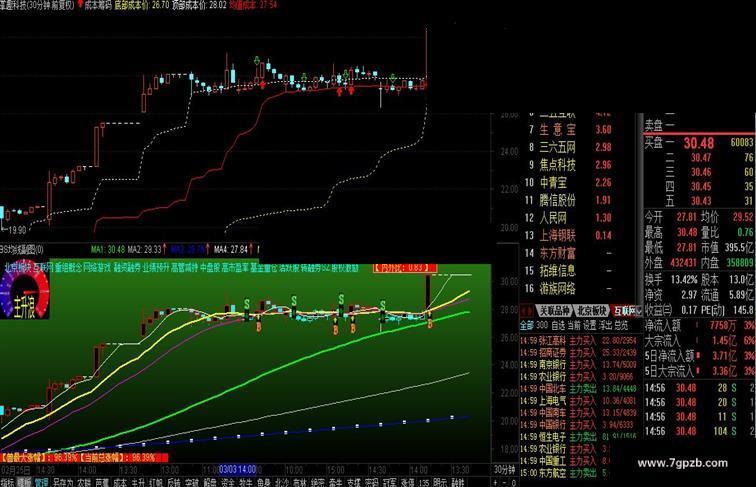Screen dimensions: 756x487
Task: Click the 腾信股份 stock row
Action: coord(569,200)
